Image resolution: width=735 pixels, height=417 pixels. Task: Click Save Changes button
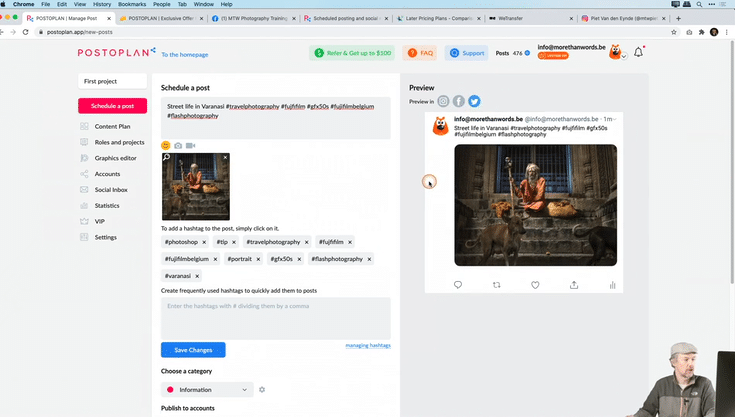pyautogui.click(x=193, y=350)
